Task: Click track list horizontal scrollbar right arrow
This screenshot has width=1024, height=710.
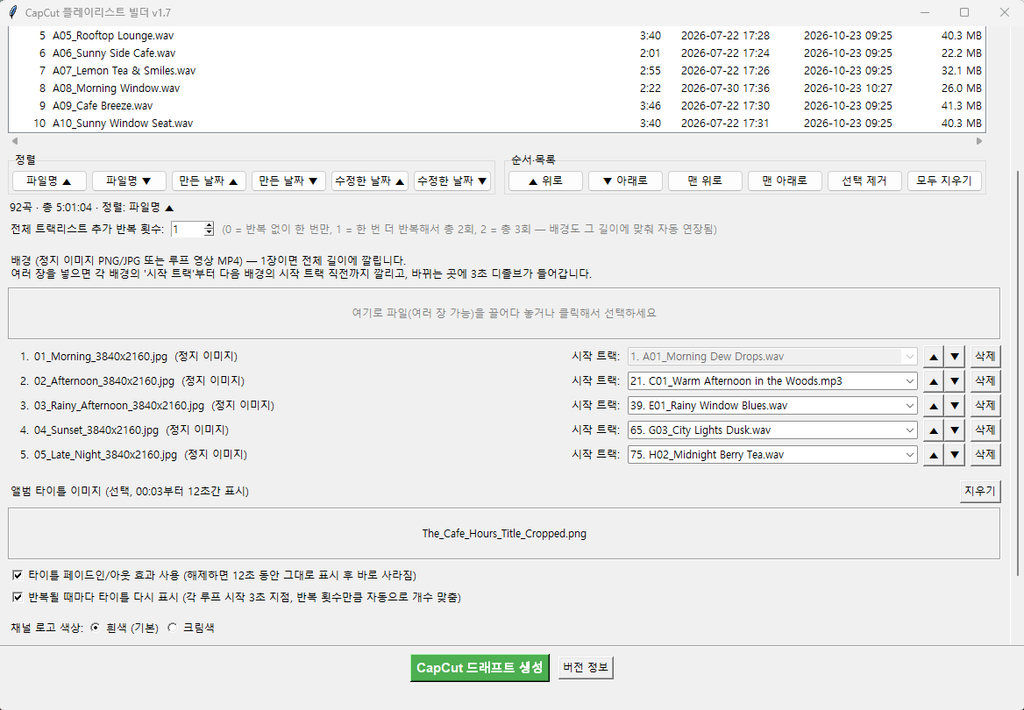Action: [x=979, y=141]
